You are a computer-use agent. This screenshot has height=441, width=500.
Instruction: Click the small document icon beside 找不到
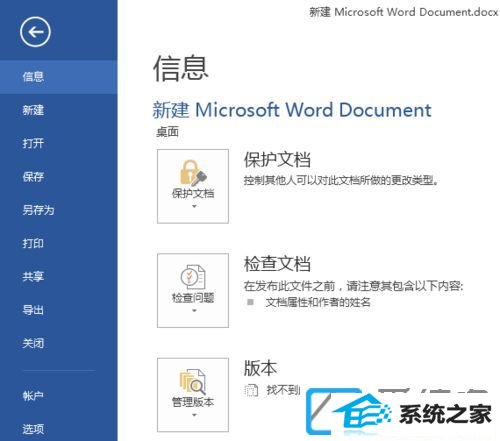pyautogui.click(x=251, y=390)
